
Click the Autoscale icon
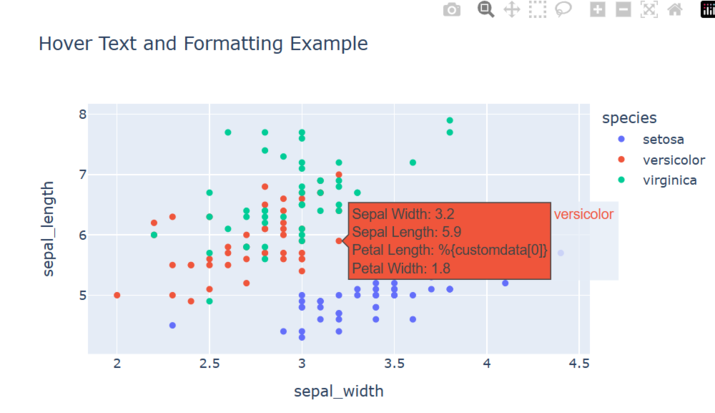pyautogui.click(x=649, y=10)
